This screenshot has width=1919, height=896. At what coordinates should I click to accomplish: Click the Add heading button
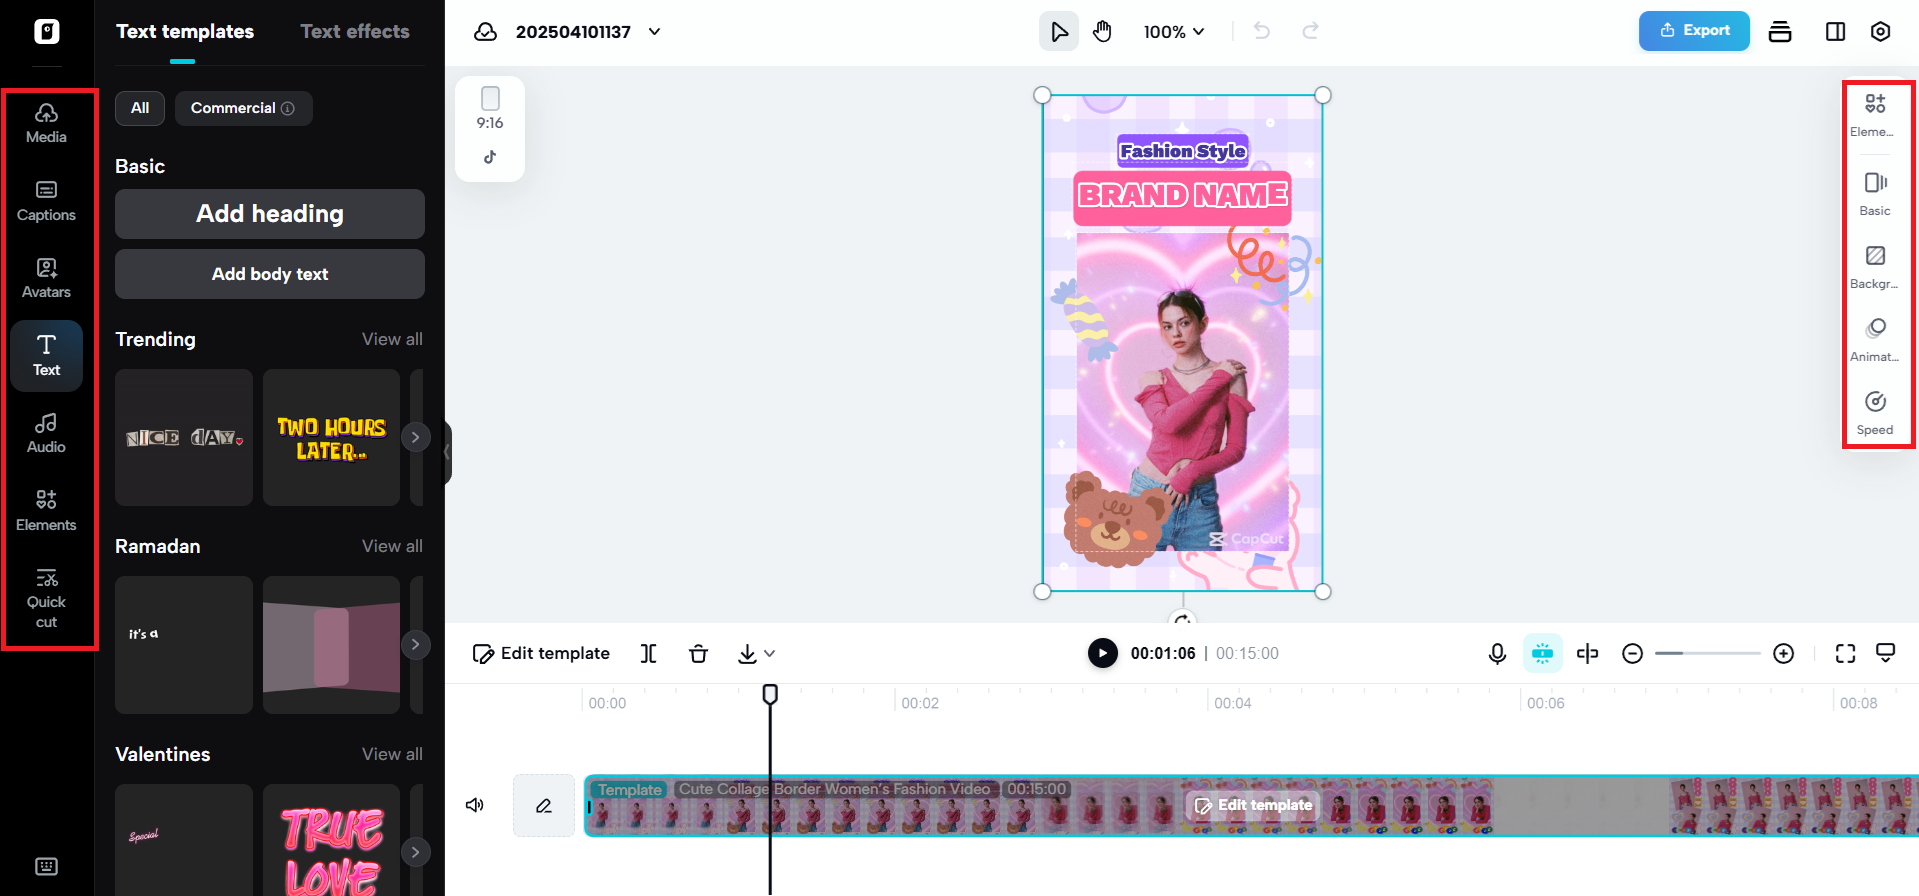pos(270,214)
